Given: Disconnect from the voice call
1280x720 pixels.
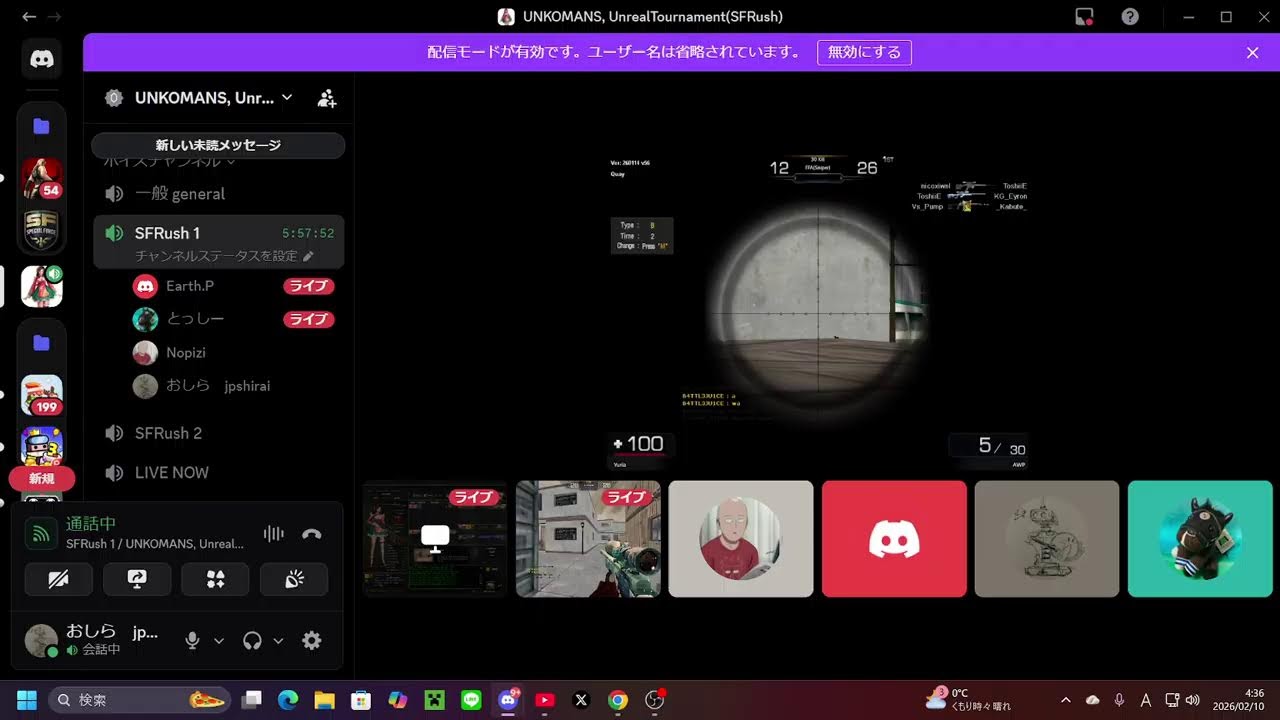Looking at the screenshot, I should pyautogui.click(x=312, y=534).
